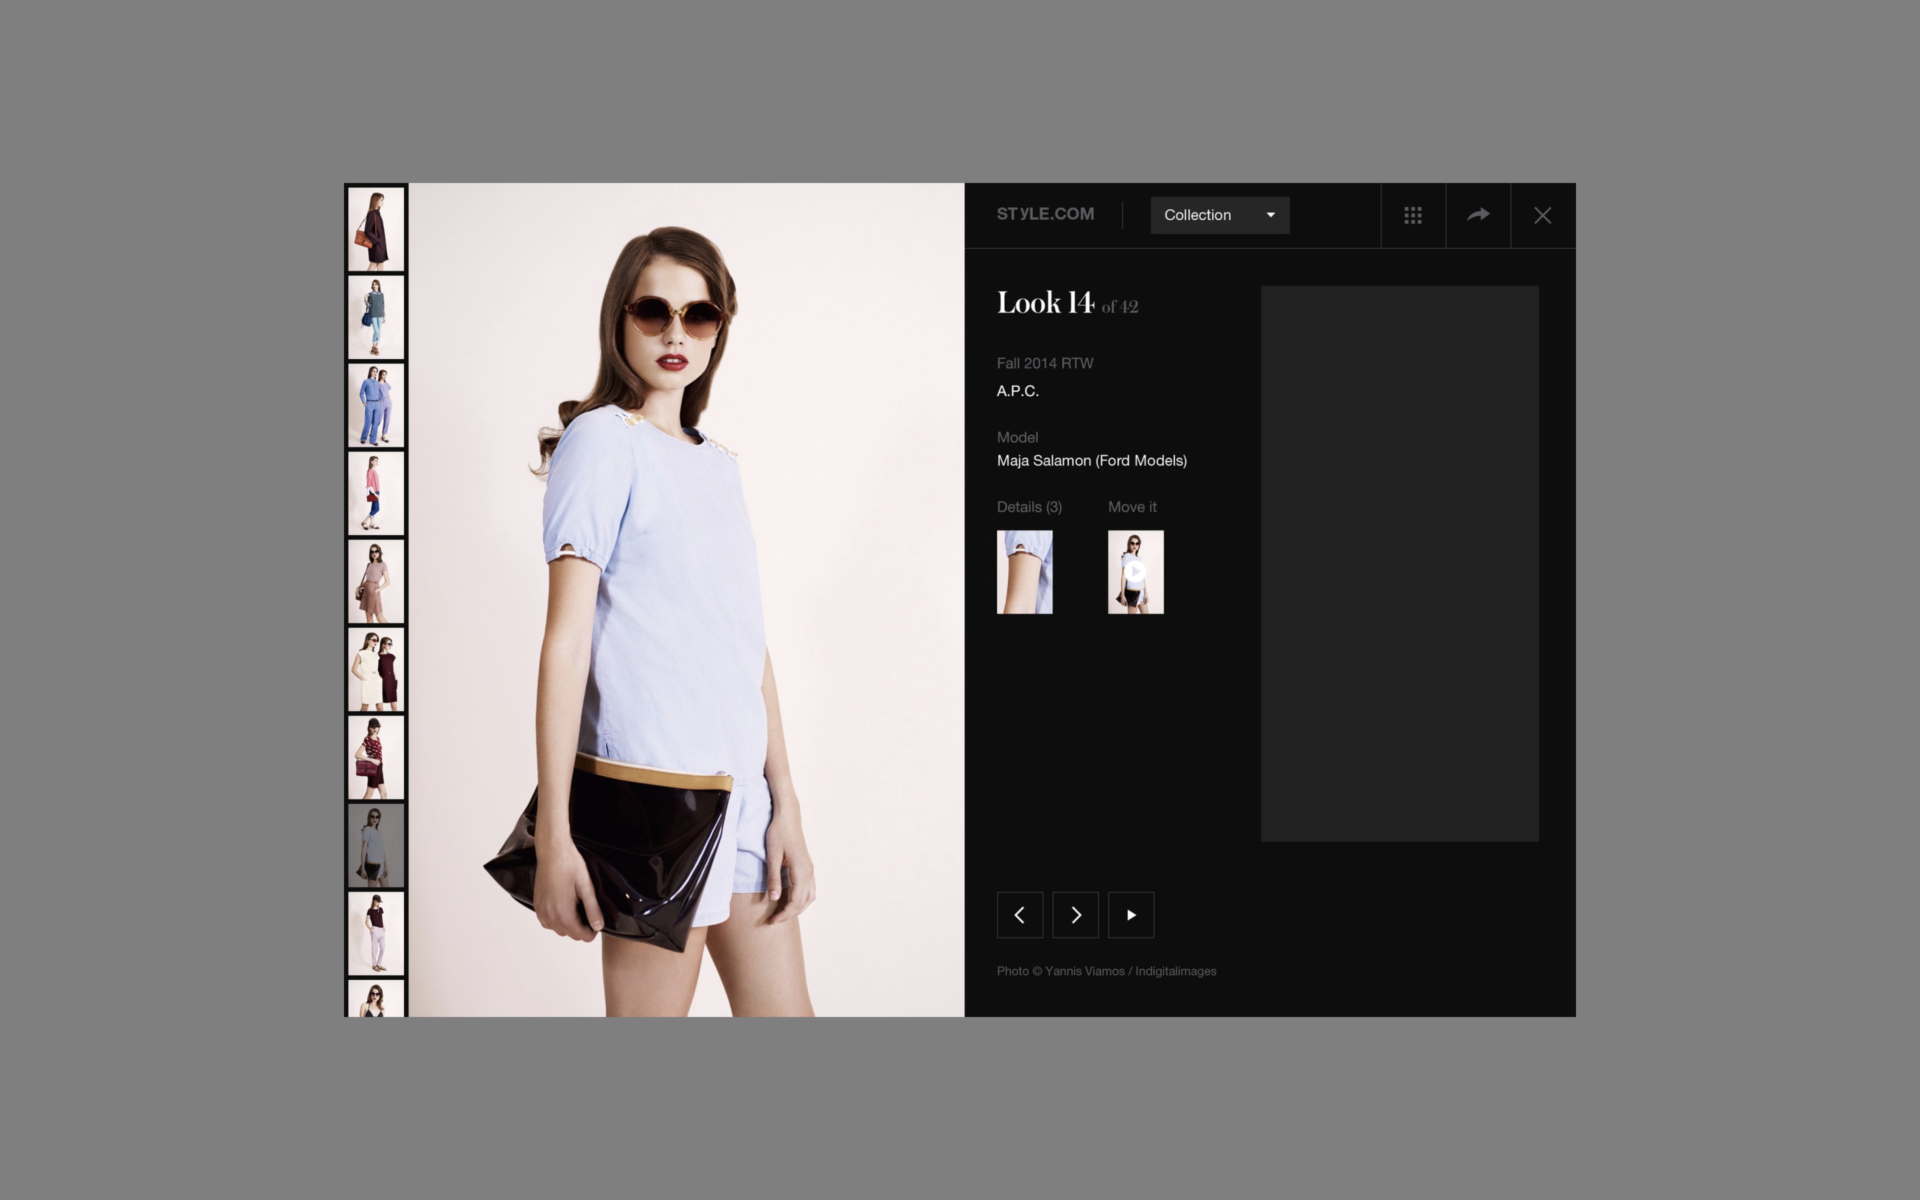Play the Move it runway video
1920x1200 pixels.
[x=1136, y=570]
